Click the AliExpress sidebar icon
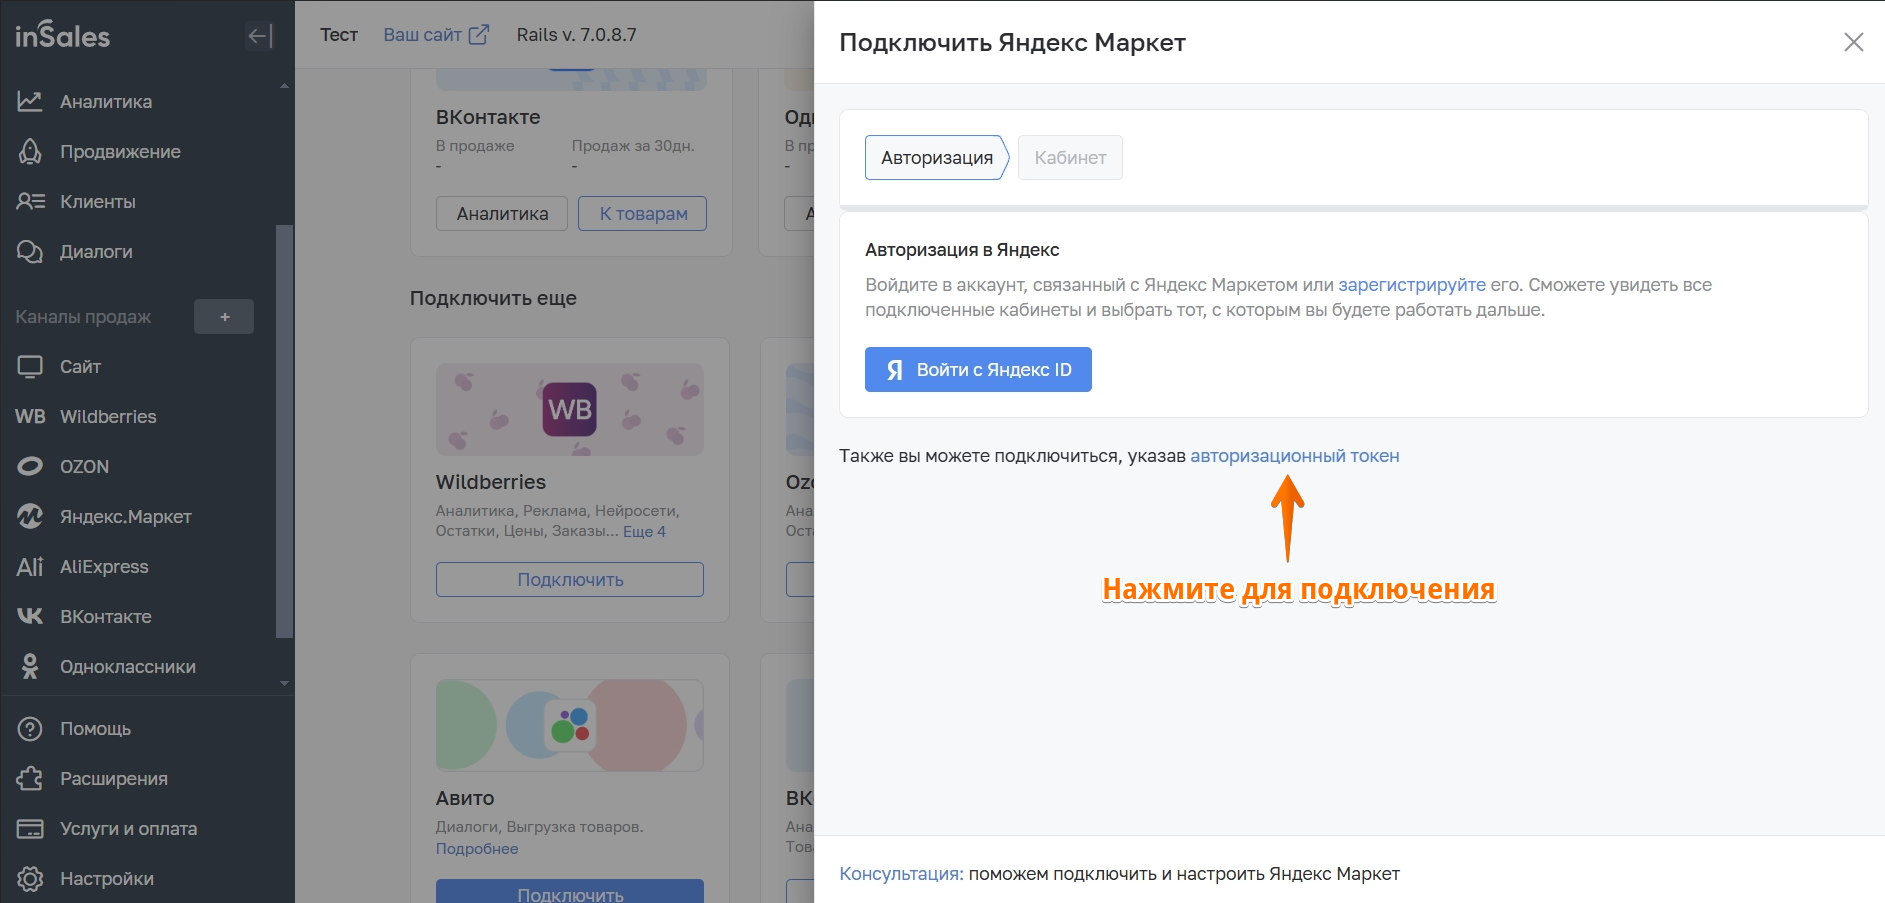The height and width of the screenshot is (903, 1885). pos(30,566)
